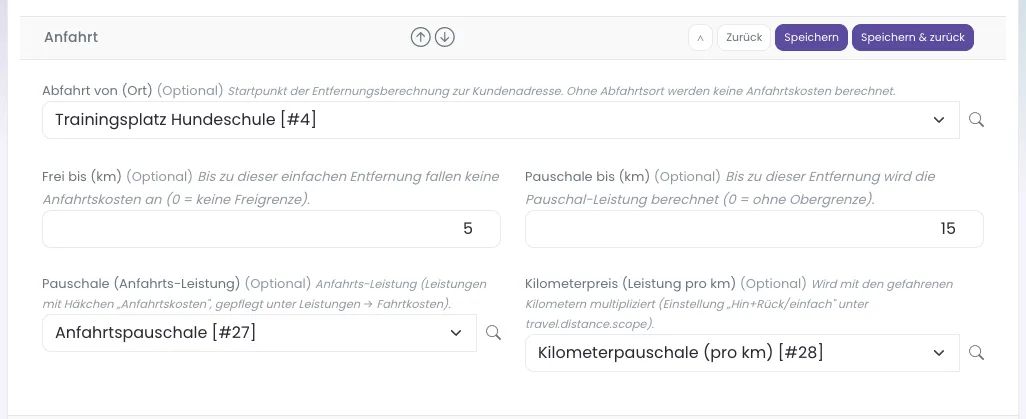Click the Zurück button

[744, 37]
